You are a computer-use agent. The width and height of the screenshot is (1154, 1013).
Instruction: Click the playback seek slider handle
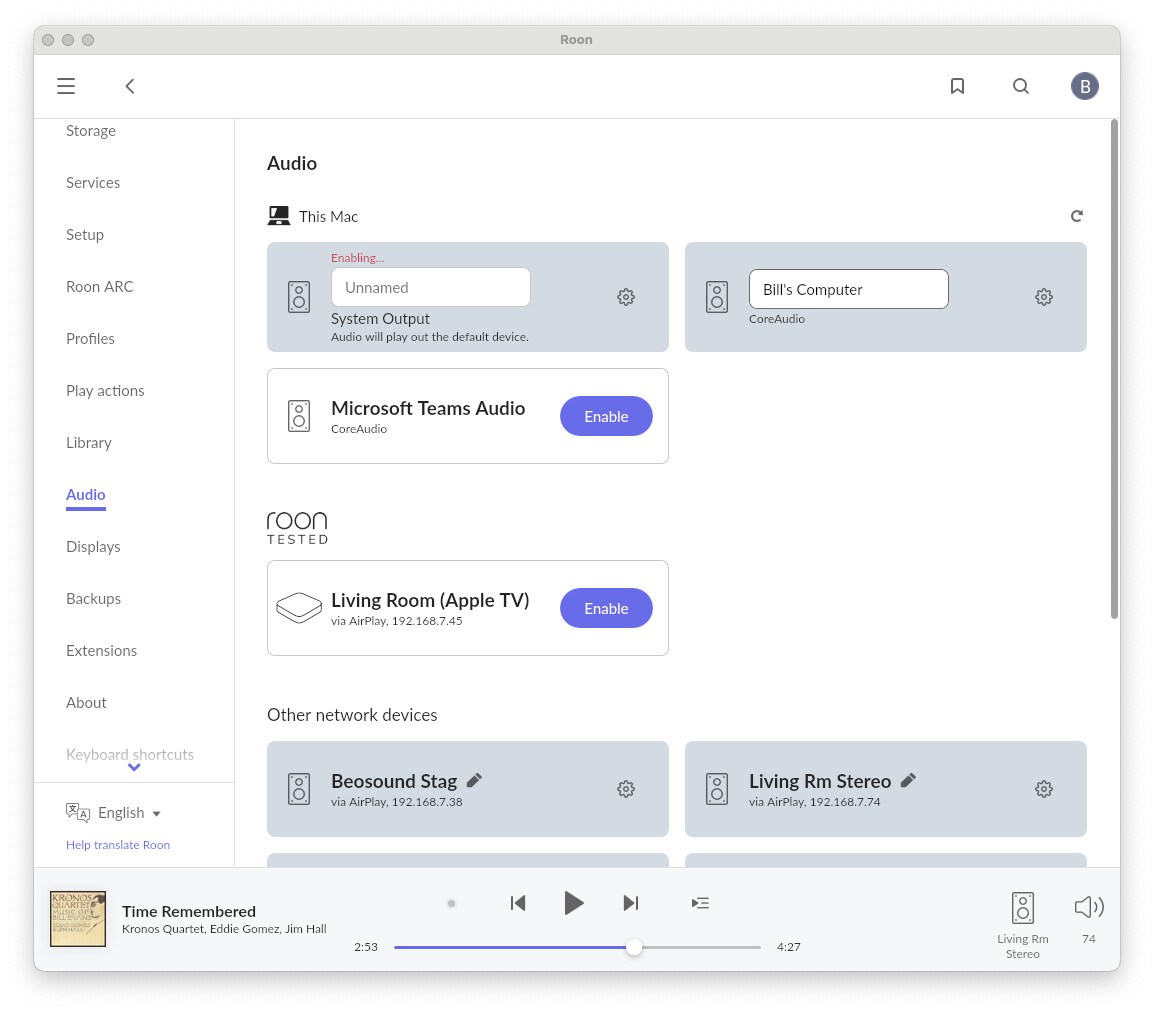pos(634,947)
